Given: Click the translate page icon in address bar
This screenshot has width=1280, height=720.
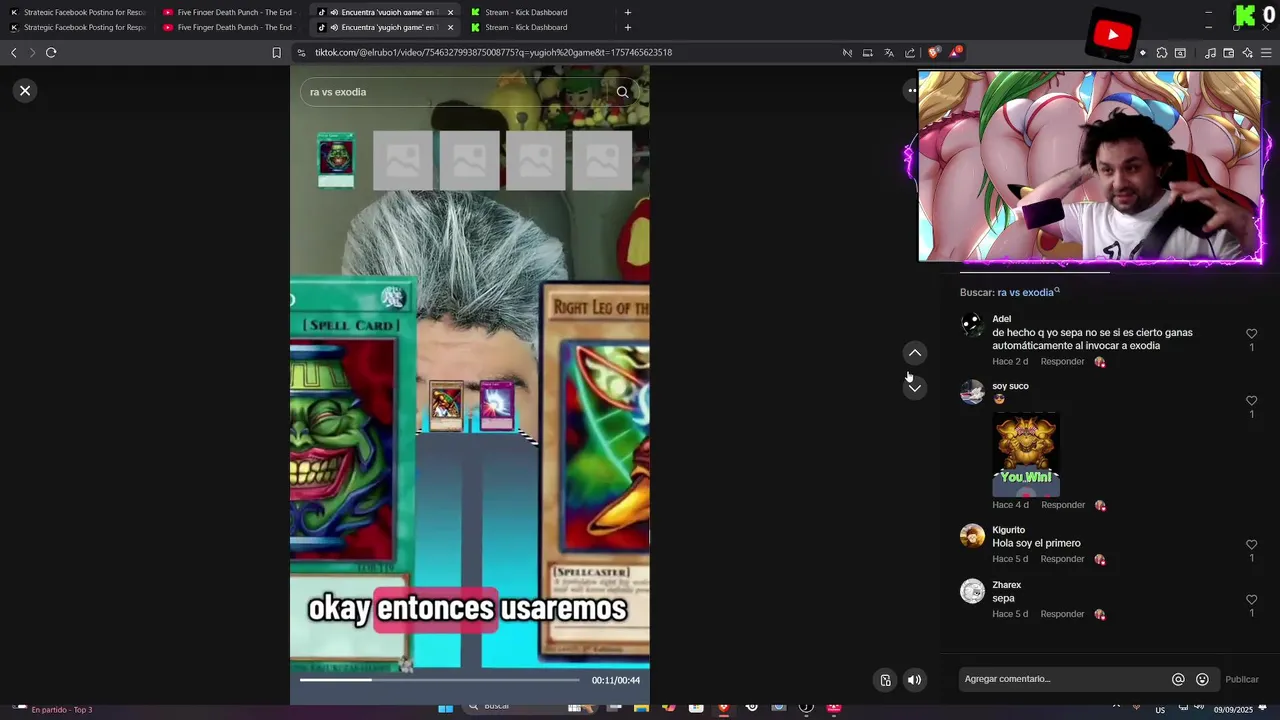Looking at the screenshot, I should pos(888,53).
